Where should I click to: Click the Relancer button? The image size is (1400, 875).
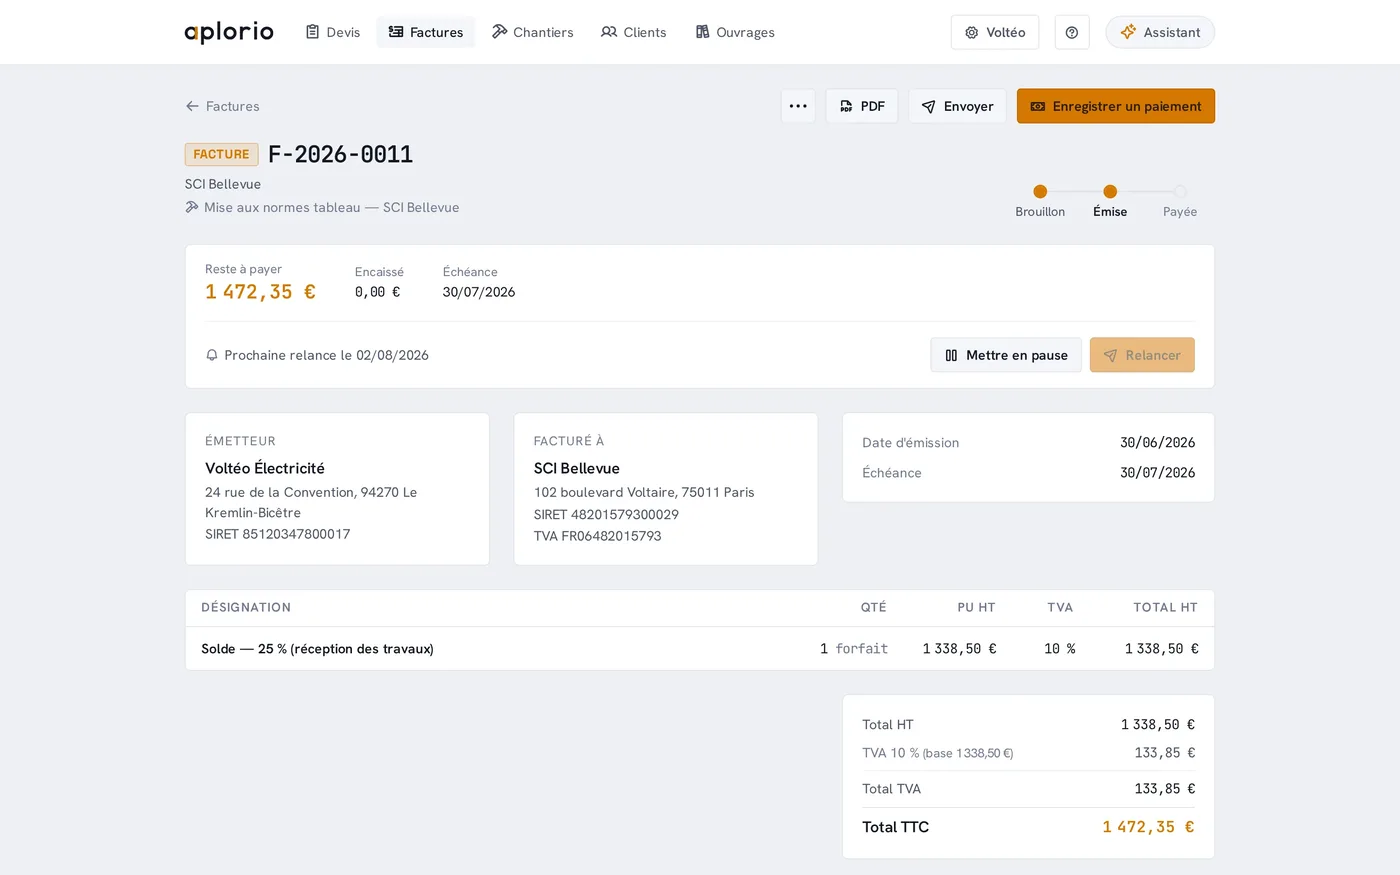pyautogui.click(x=1142, y=355)
